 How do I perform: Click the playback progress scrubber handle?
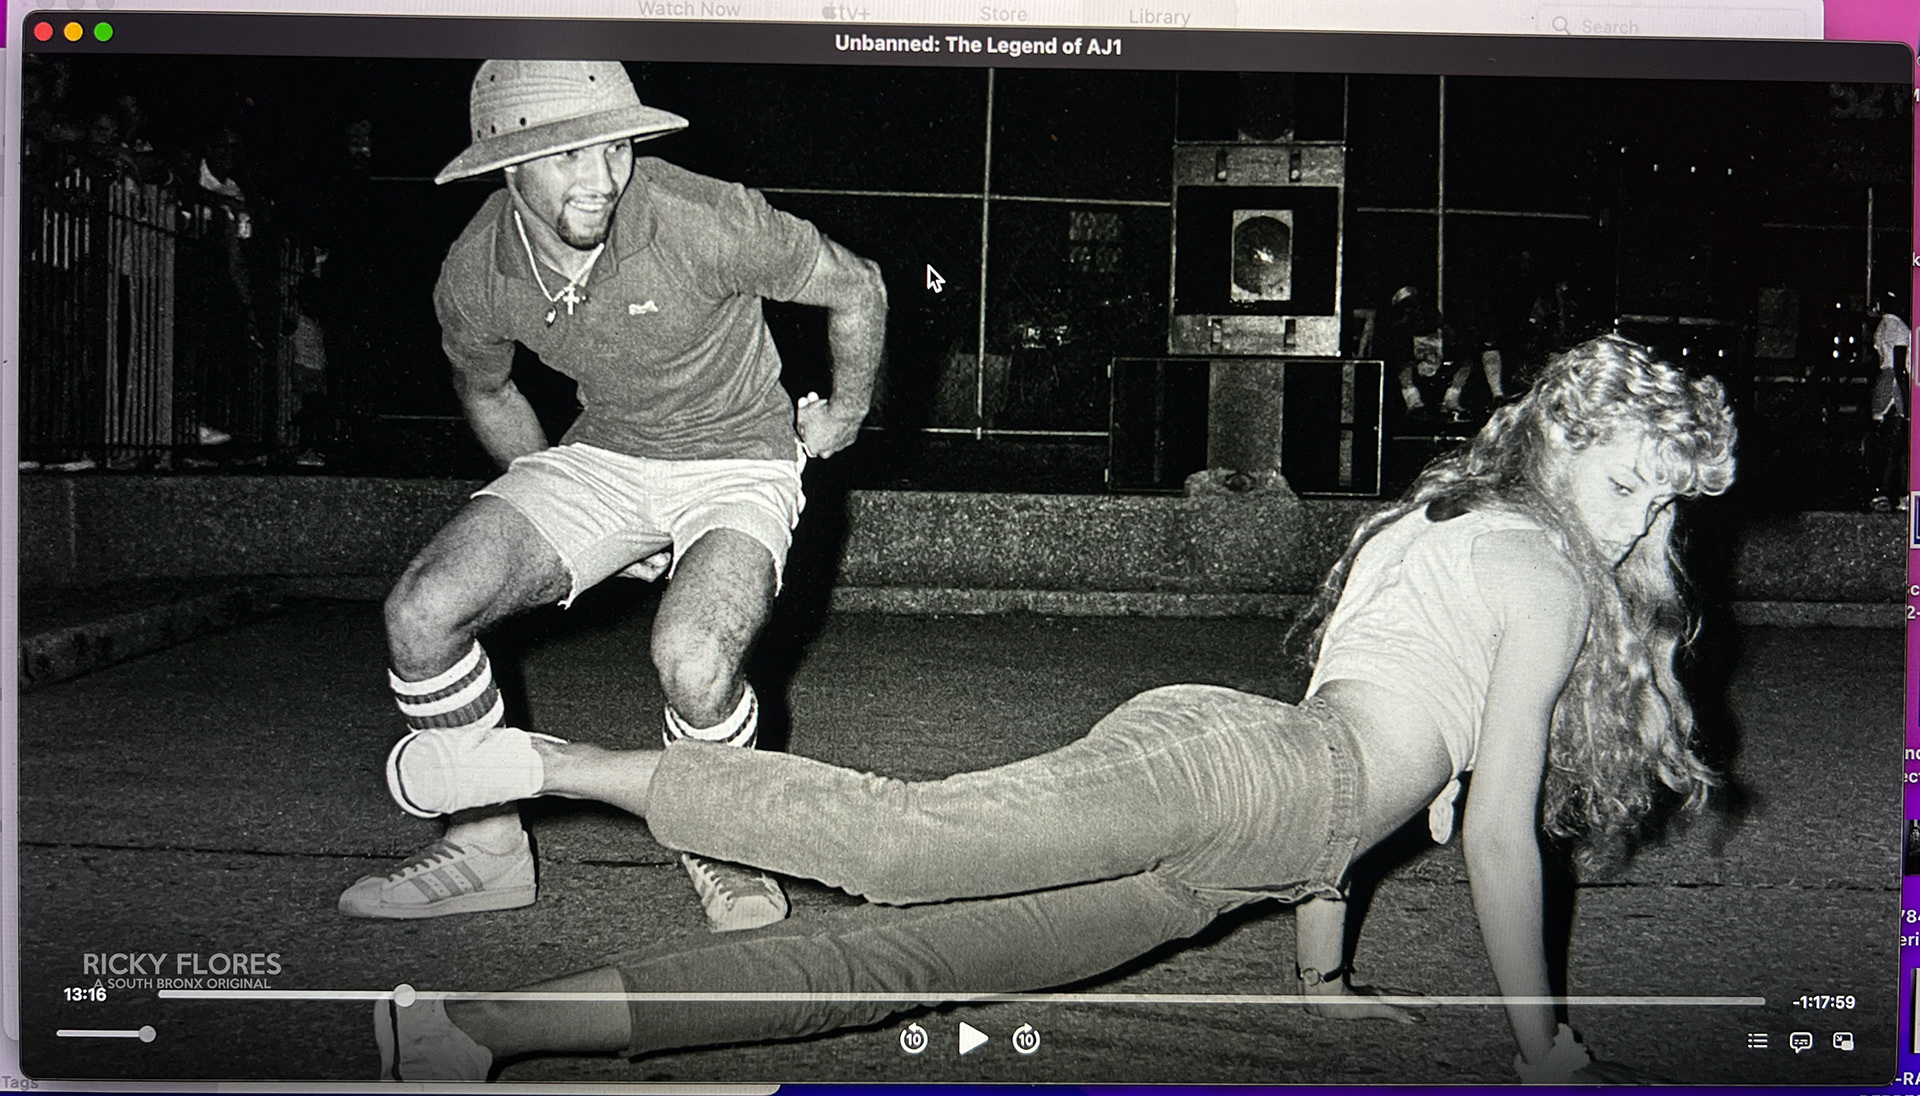pyautogui.click(x=404, y=995)
